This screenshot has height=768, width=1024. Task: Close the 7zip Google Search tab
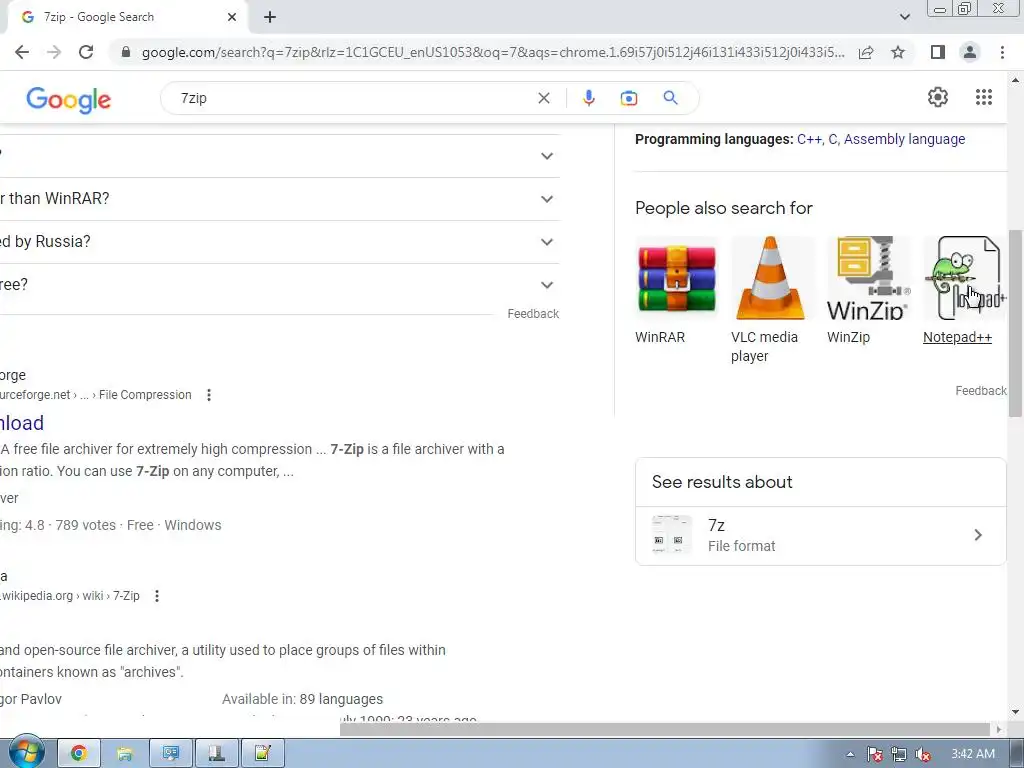232,17
